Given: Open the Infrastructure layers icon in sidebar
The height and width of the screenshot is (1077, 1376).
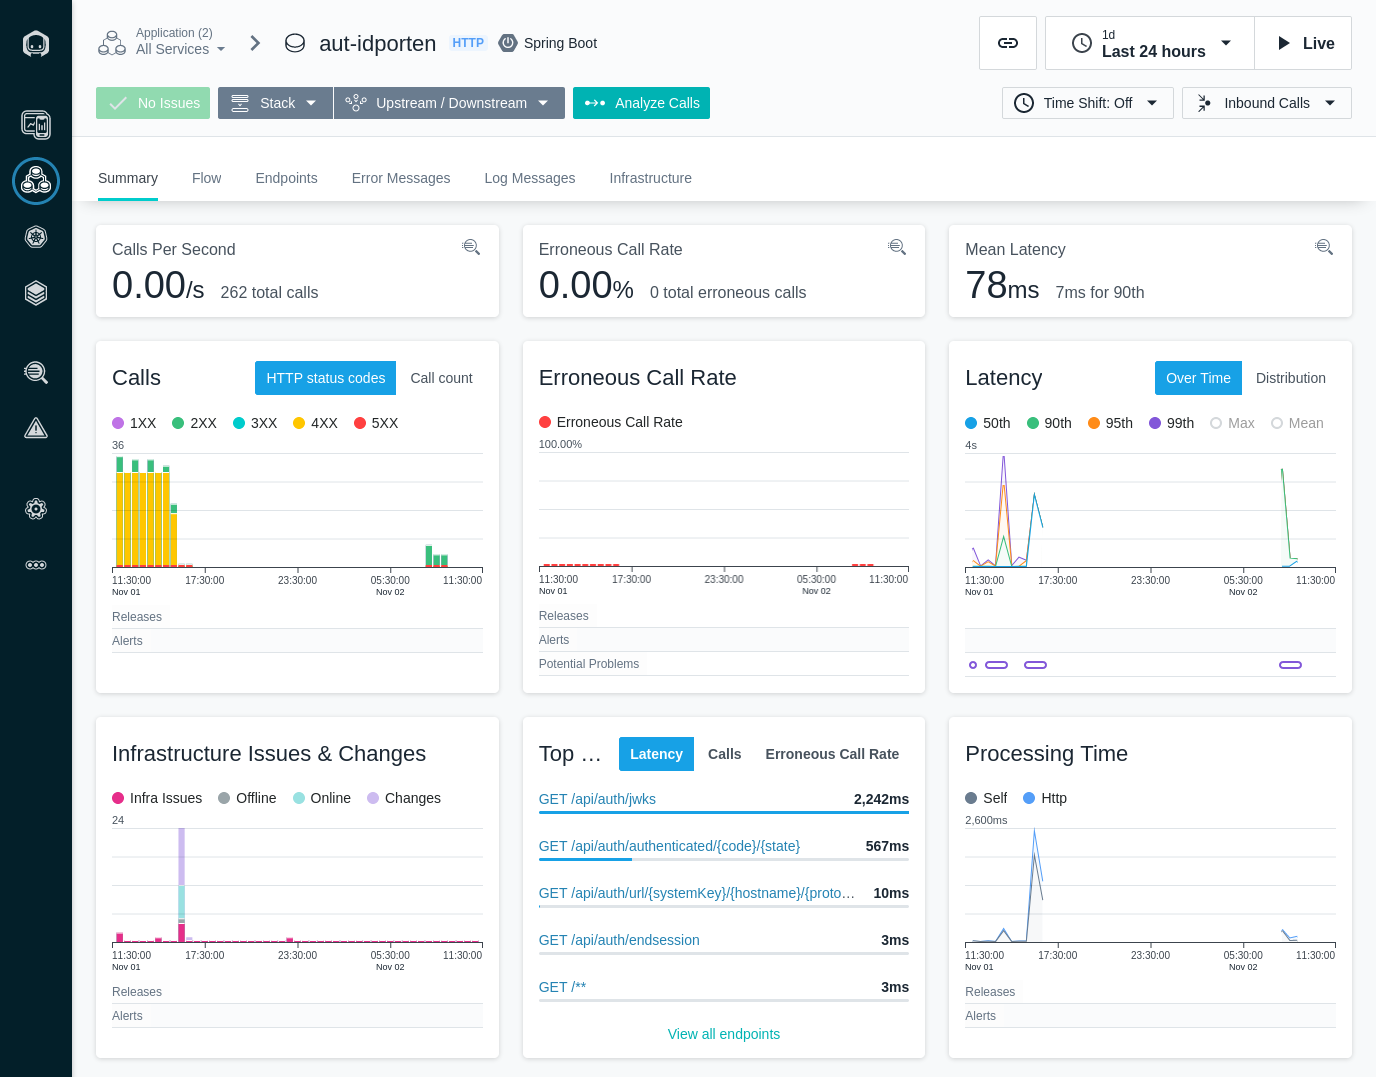Looking at the screenshot, I should coord(36,293).
